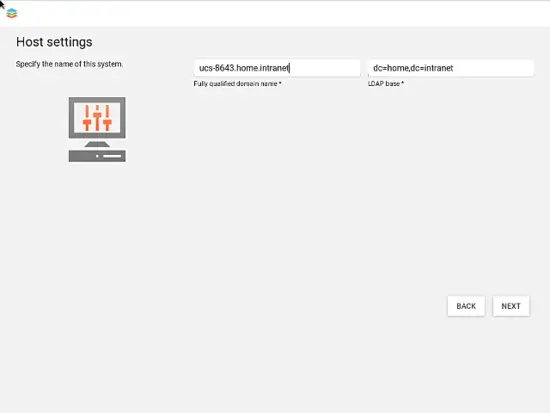Click 'Specify the name of this system.' text

(69, 64)
